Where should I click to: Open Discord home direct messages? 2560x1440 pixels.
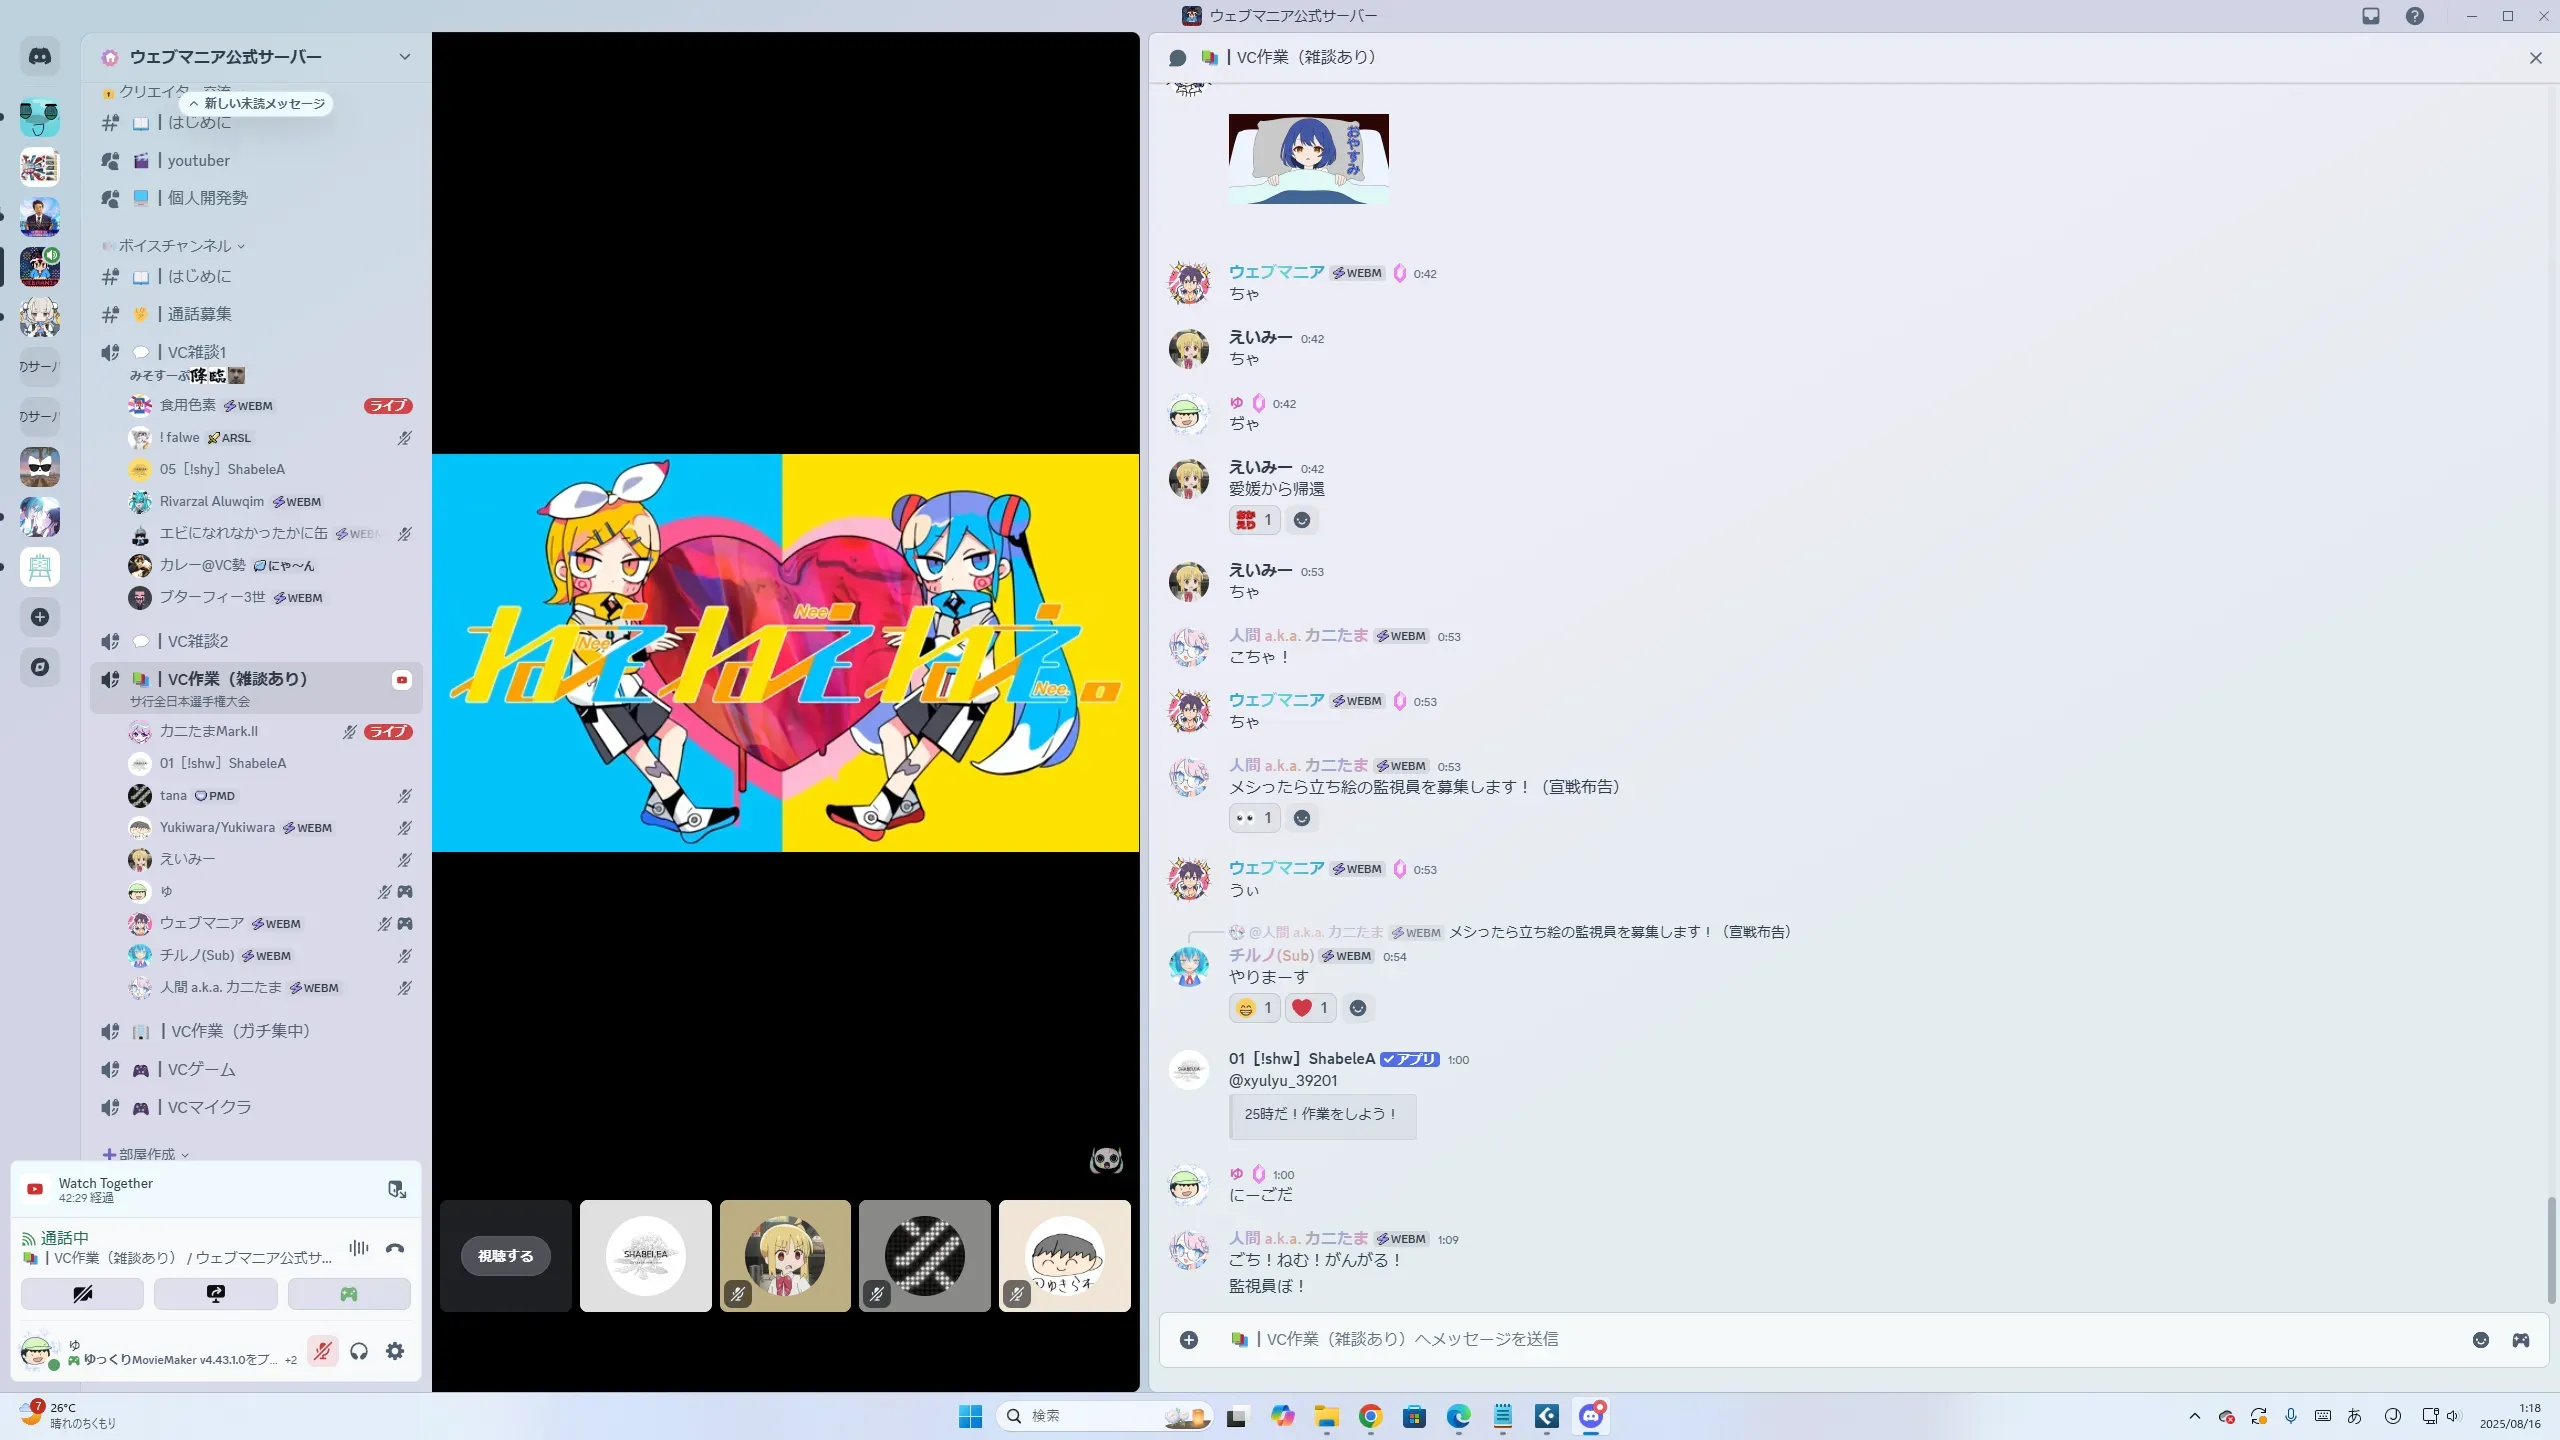coord(40,56)
